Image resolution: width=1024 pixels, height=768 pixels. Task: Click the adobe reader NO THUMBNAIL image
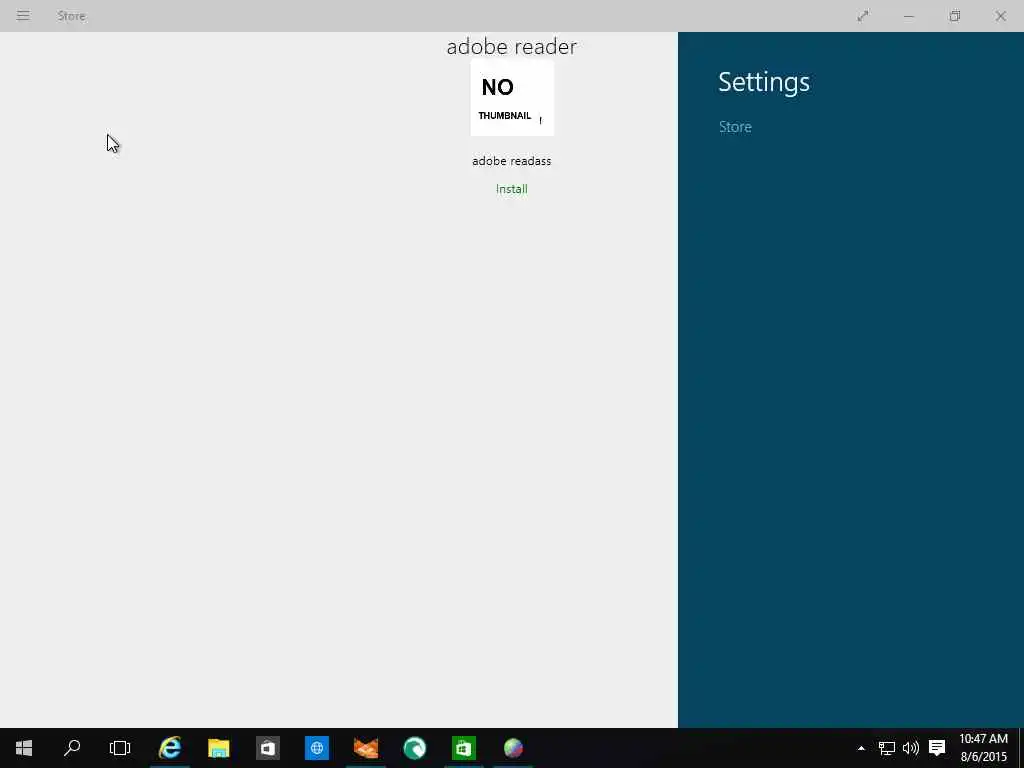click(x=512, y=99)
